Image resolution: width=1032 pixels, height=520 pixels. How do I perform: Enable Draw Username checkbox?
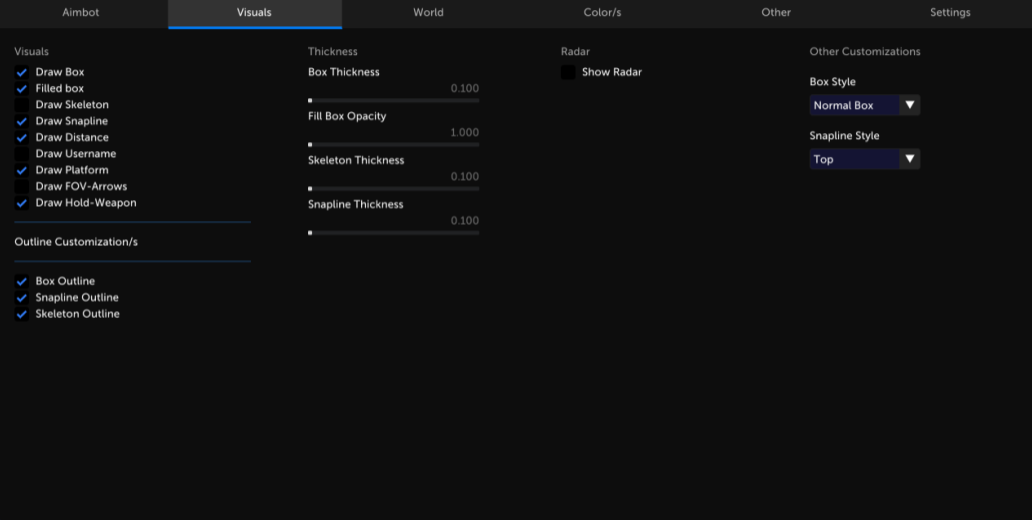[x=22, y=154]
